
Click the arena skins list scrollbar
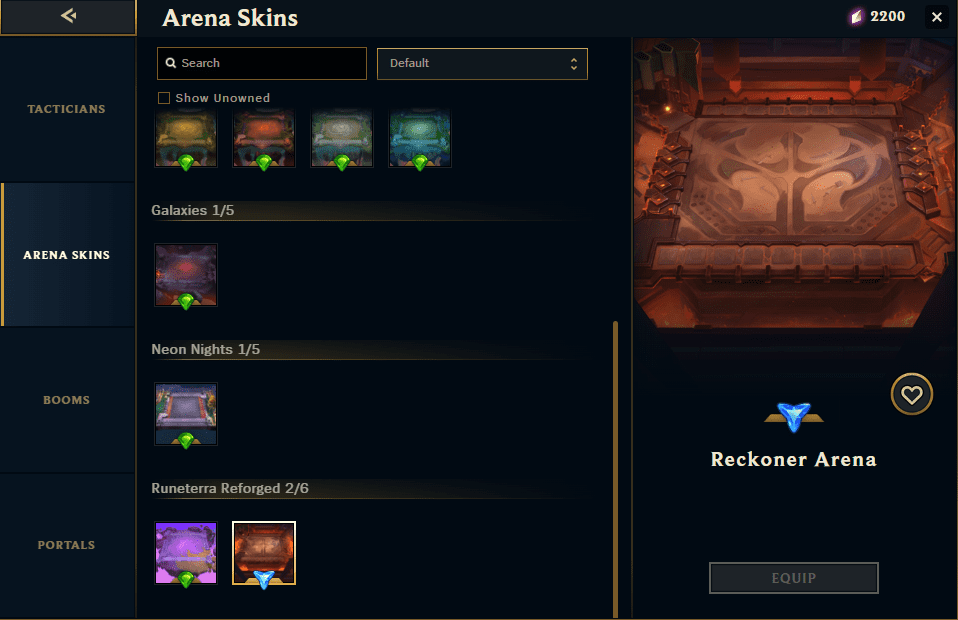[615, 469]
